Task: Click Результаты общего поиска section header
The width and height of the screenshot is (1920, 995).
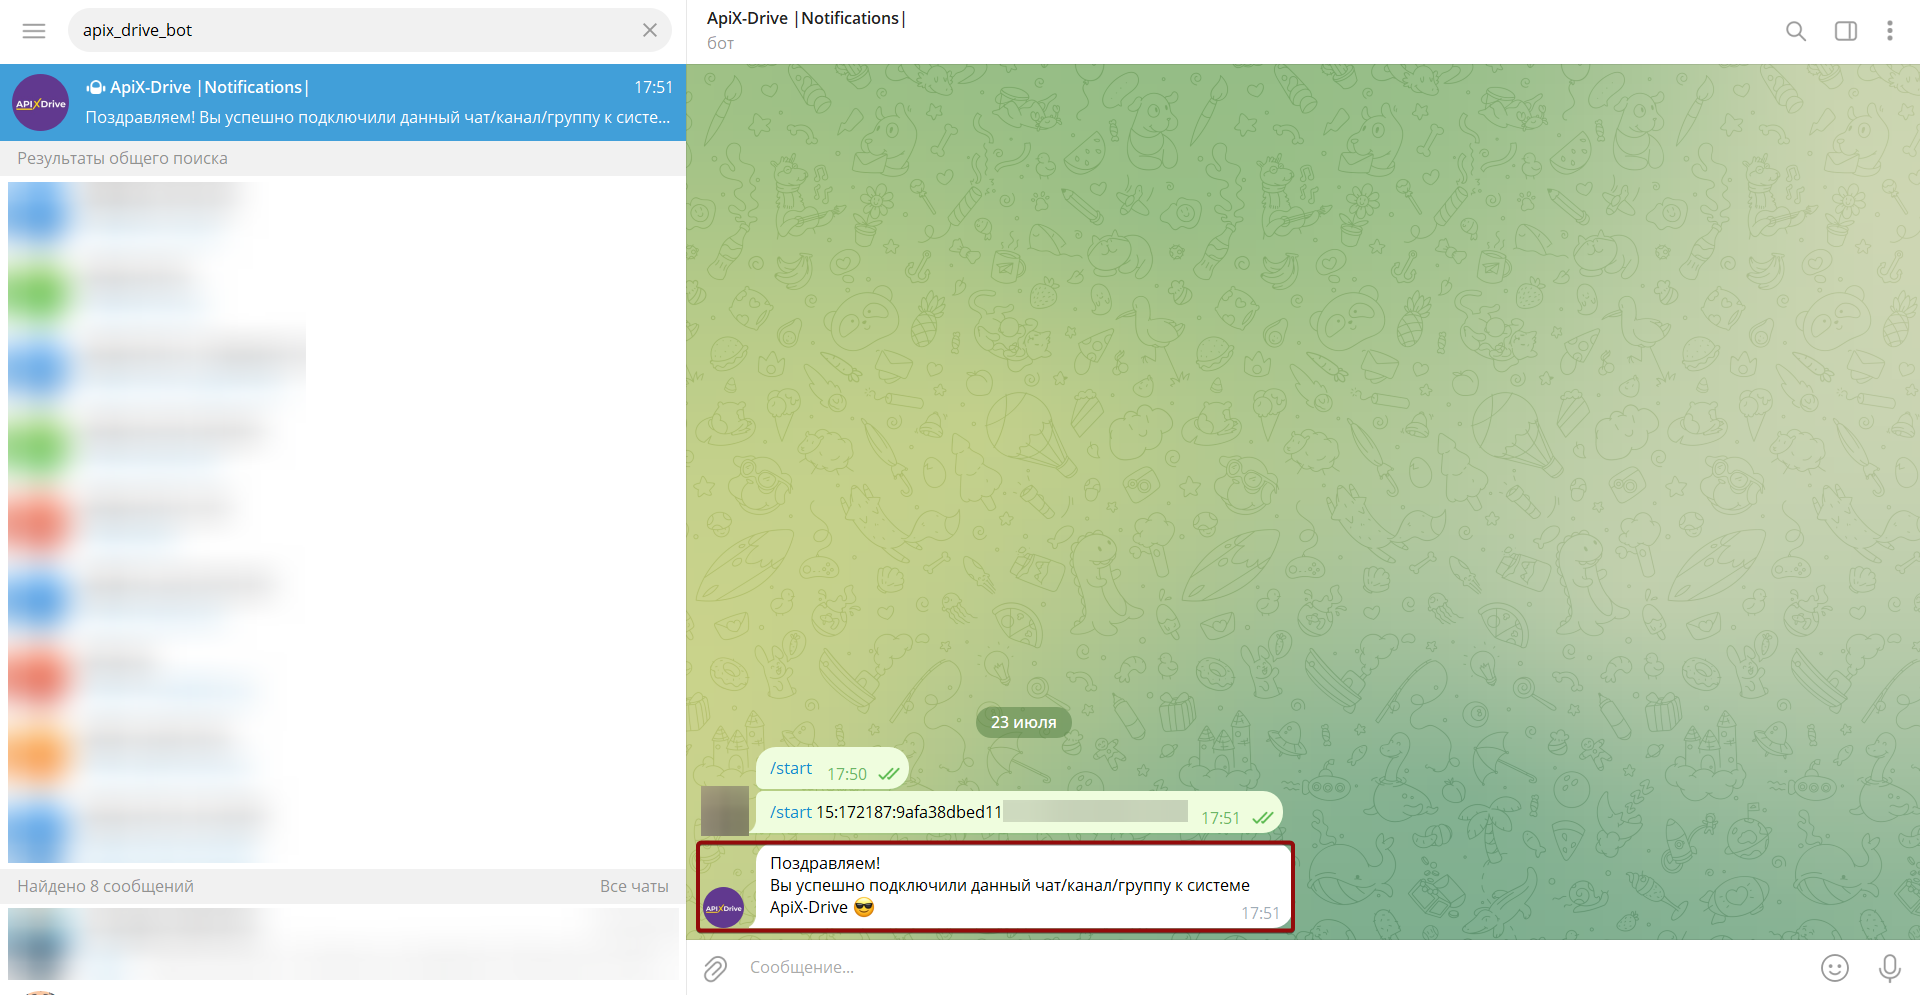Action: pyautogui.click(x=122, y=158)
